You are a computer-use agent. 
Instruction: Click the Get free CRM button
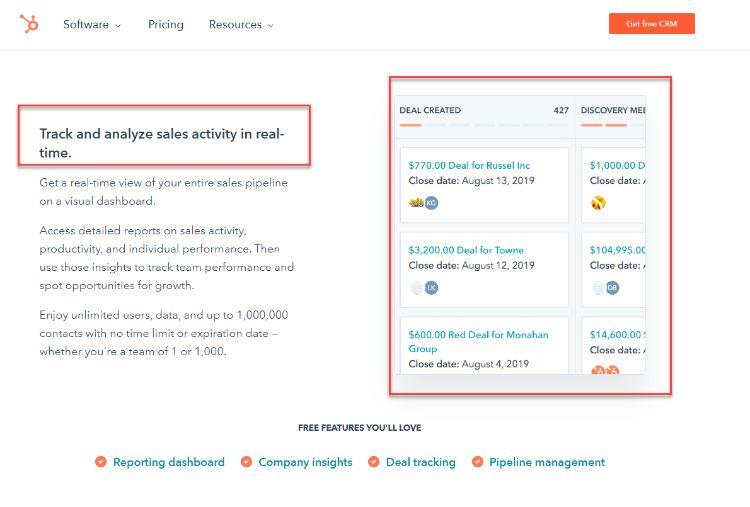pyautogui.click(x=651, y=23)
